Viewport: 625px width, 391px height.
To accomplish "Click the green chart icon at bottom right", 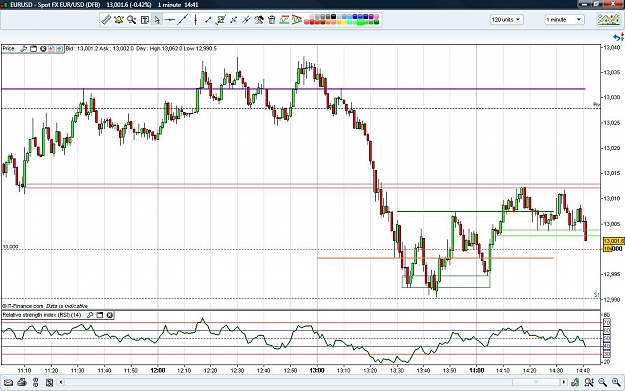I will (x=574, y=383).
